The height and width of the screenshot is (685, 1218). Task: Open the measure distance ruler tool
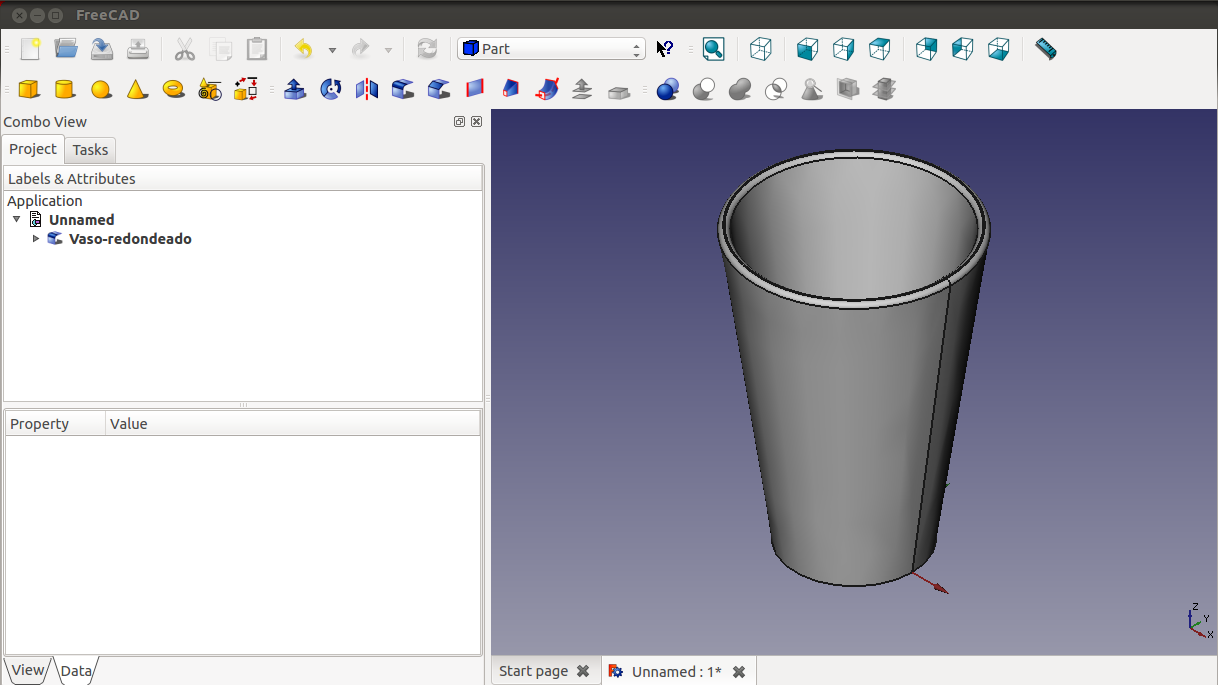tap(1045, 49)
